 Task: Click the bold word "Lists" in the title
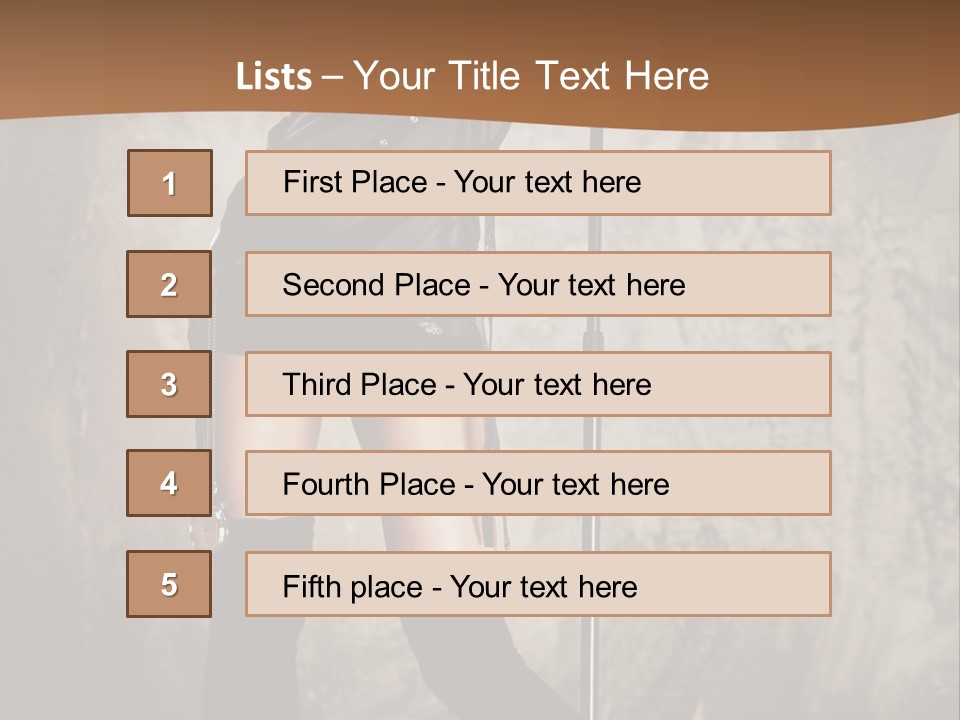274,77
